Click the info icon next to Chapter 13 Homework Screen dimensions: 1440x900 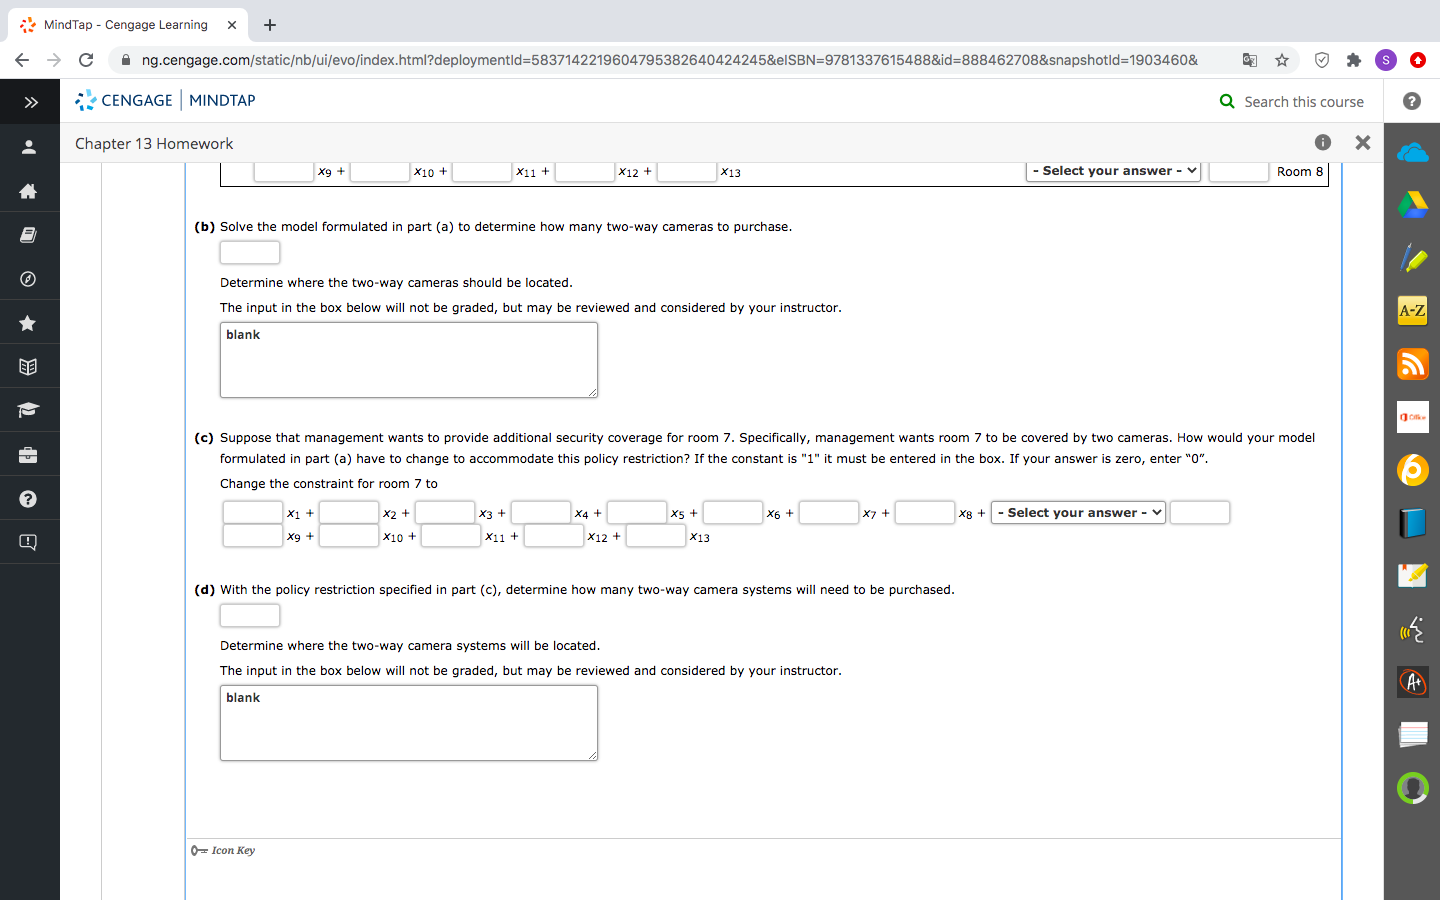[1322, 143]
